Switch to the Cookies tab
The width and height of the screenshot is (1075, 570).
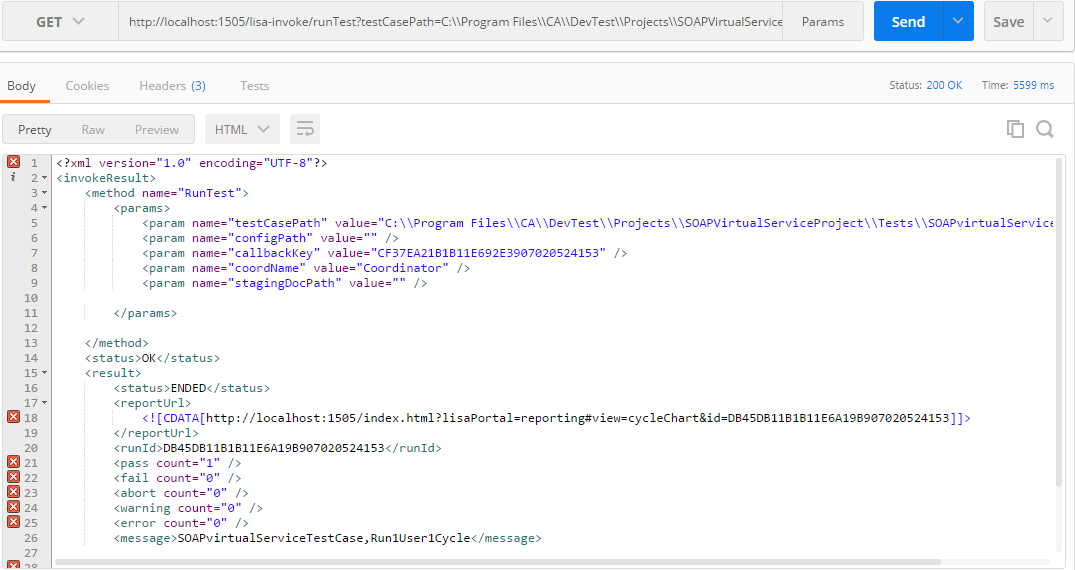coord(87,86)
